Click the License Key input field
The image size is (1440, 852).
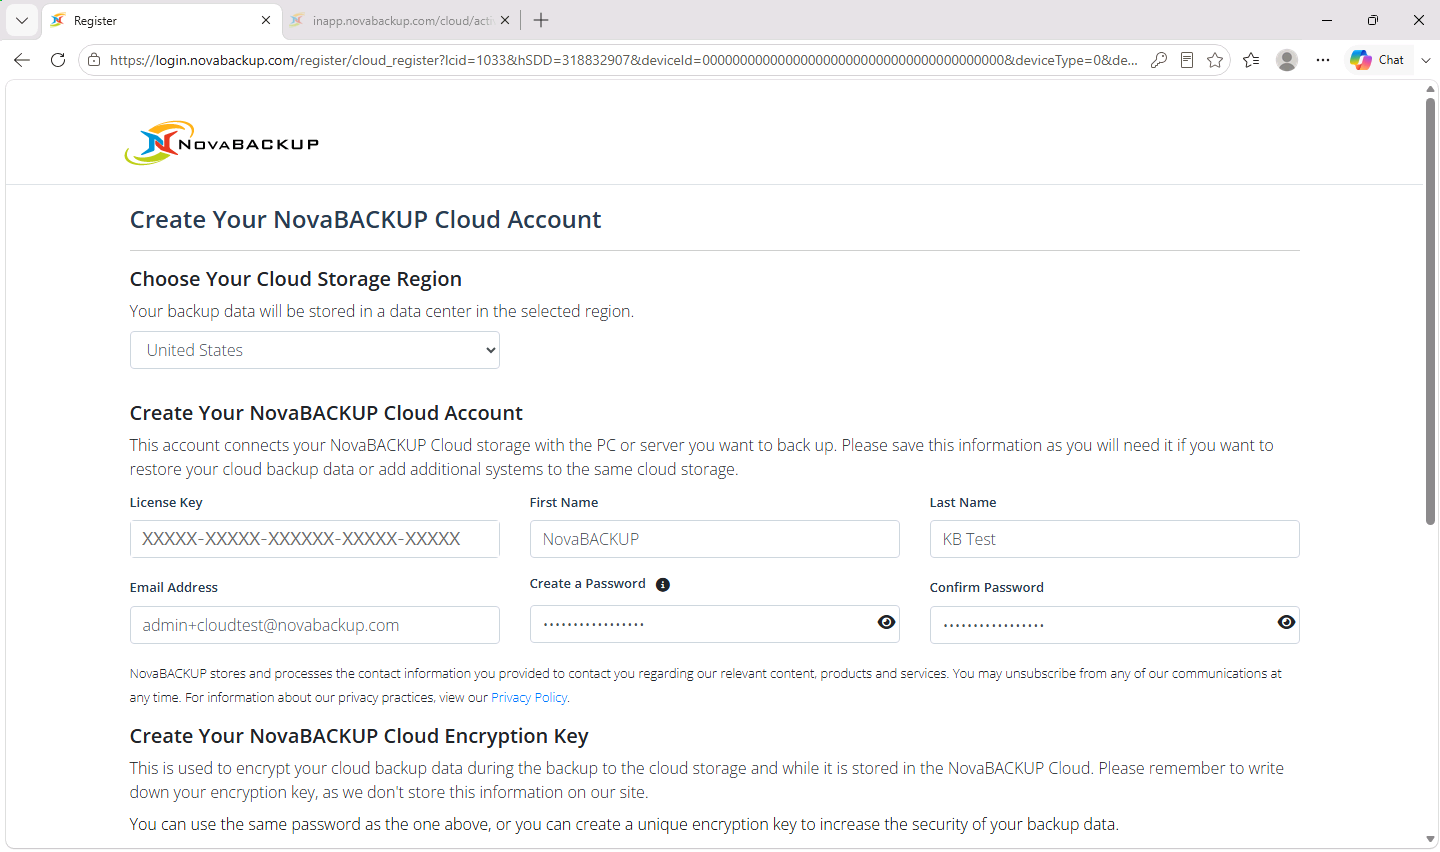click(315, 539)
